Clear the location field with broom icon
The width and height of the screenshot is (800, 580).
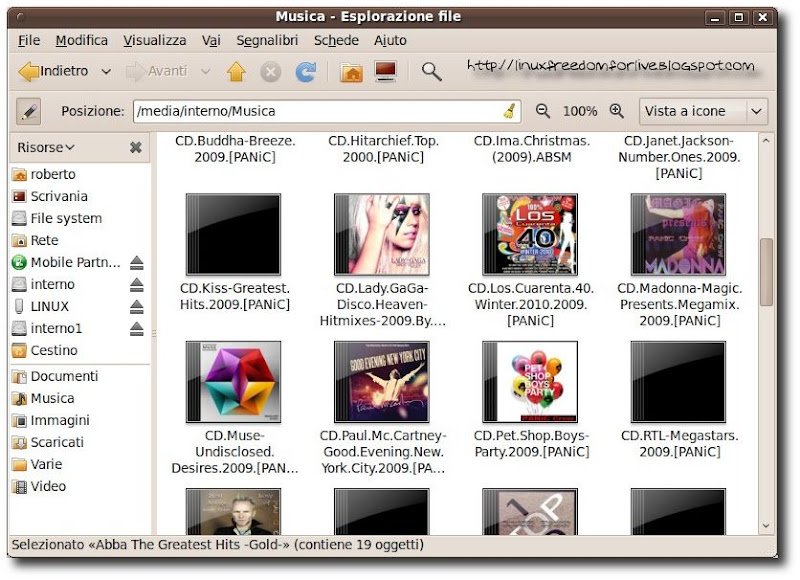tap(510, 111)
